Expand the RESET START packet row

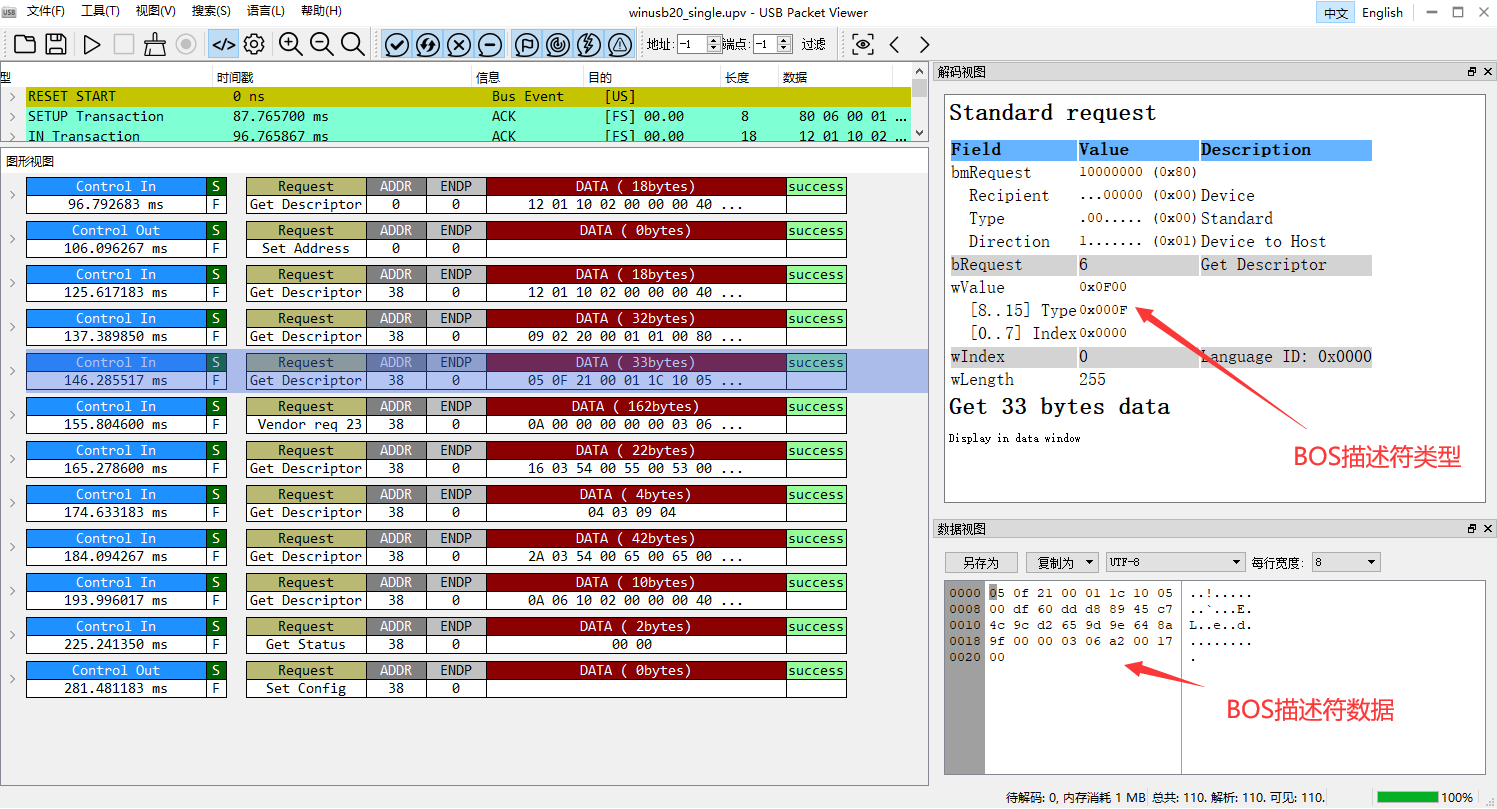[12, 97]
